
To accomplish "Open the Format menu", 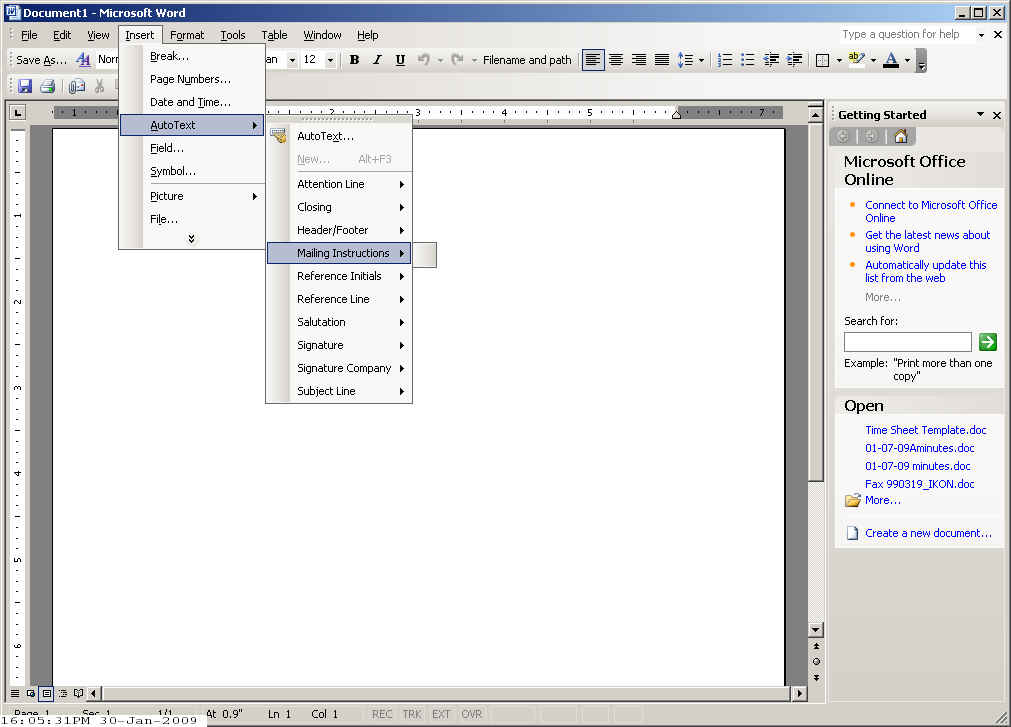I will pos(187,35).
